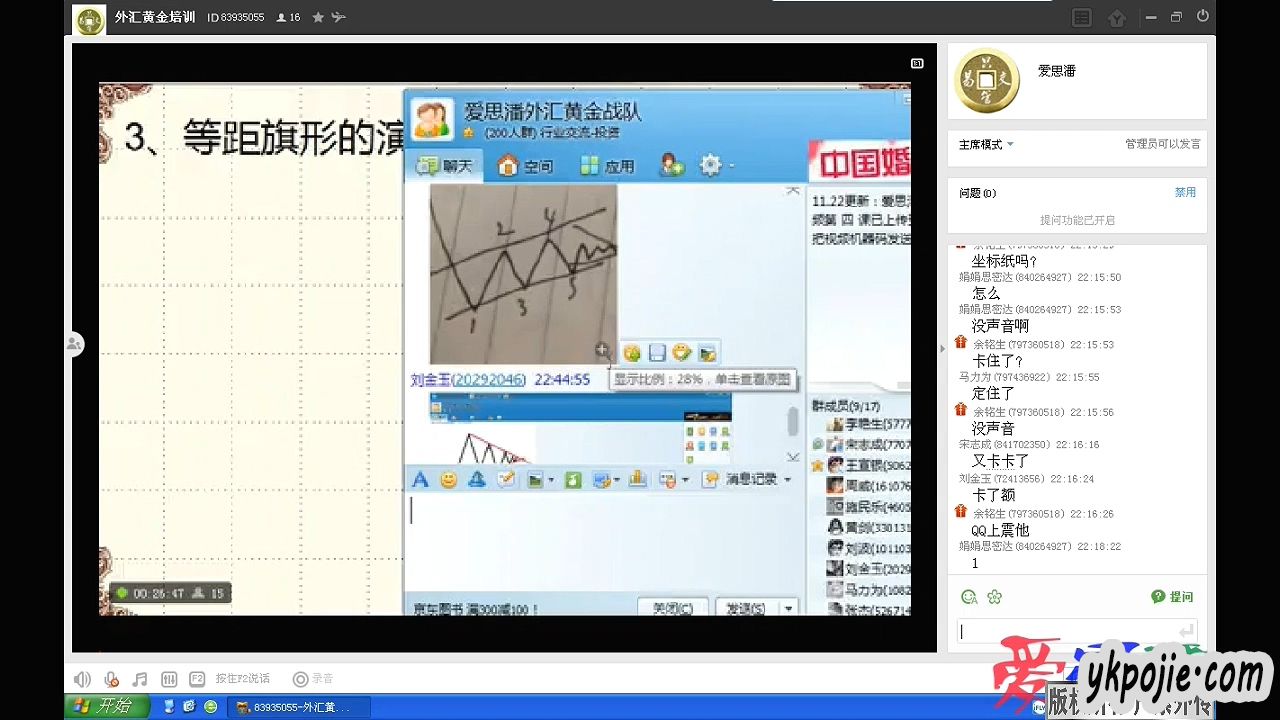Click the flower gift icon
This screenshot has width=1280, height=720.
point(994,597)
